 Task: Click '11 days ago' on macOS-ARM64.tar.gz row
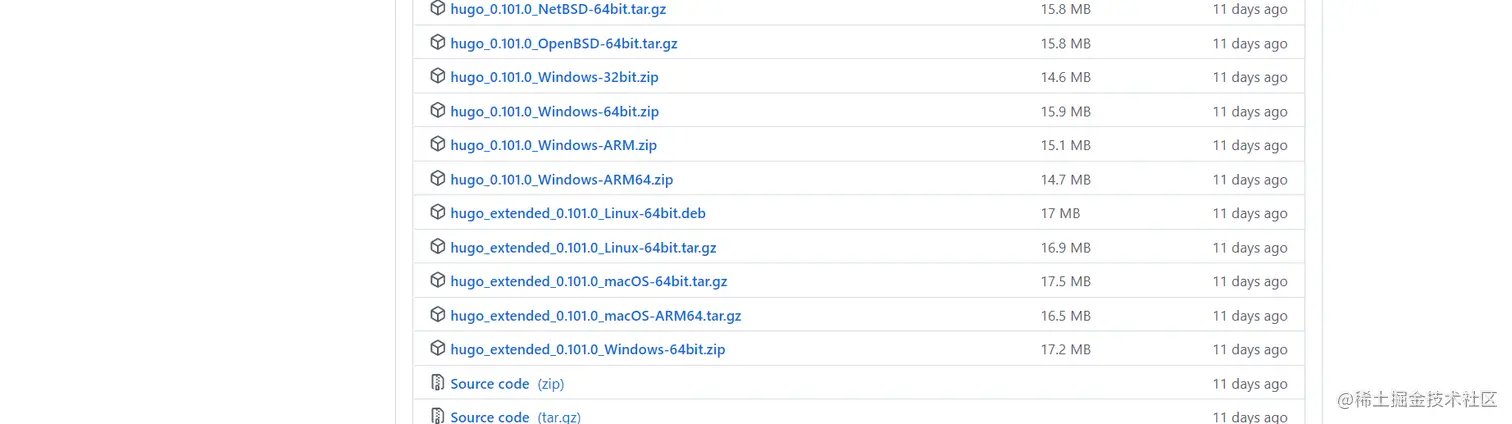1250,315
